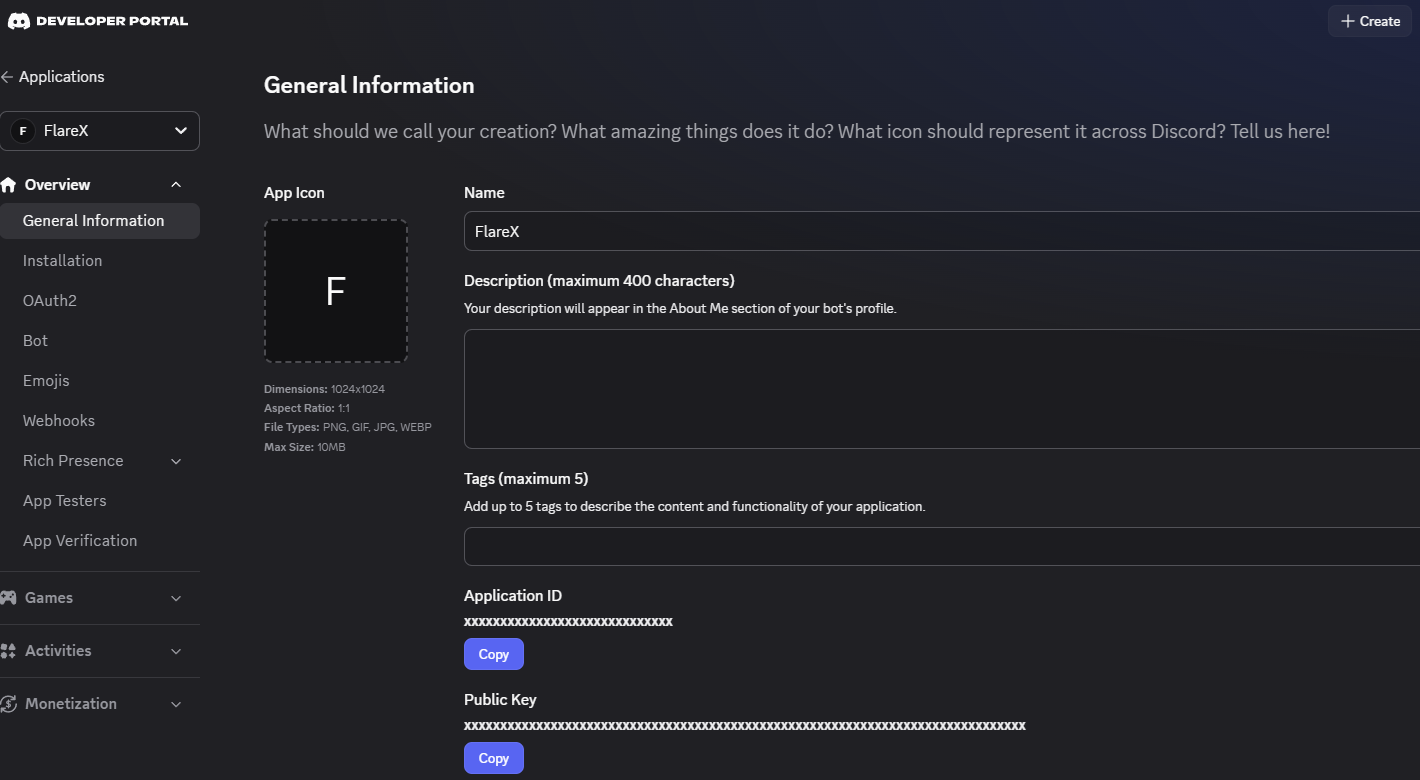This screenshot has width=1420, height=780.
Task: Collapse the Overview section chevron
Action: [176, 185]
